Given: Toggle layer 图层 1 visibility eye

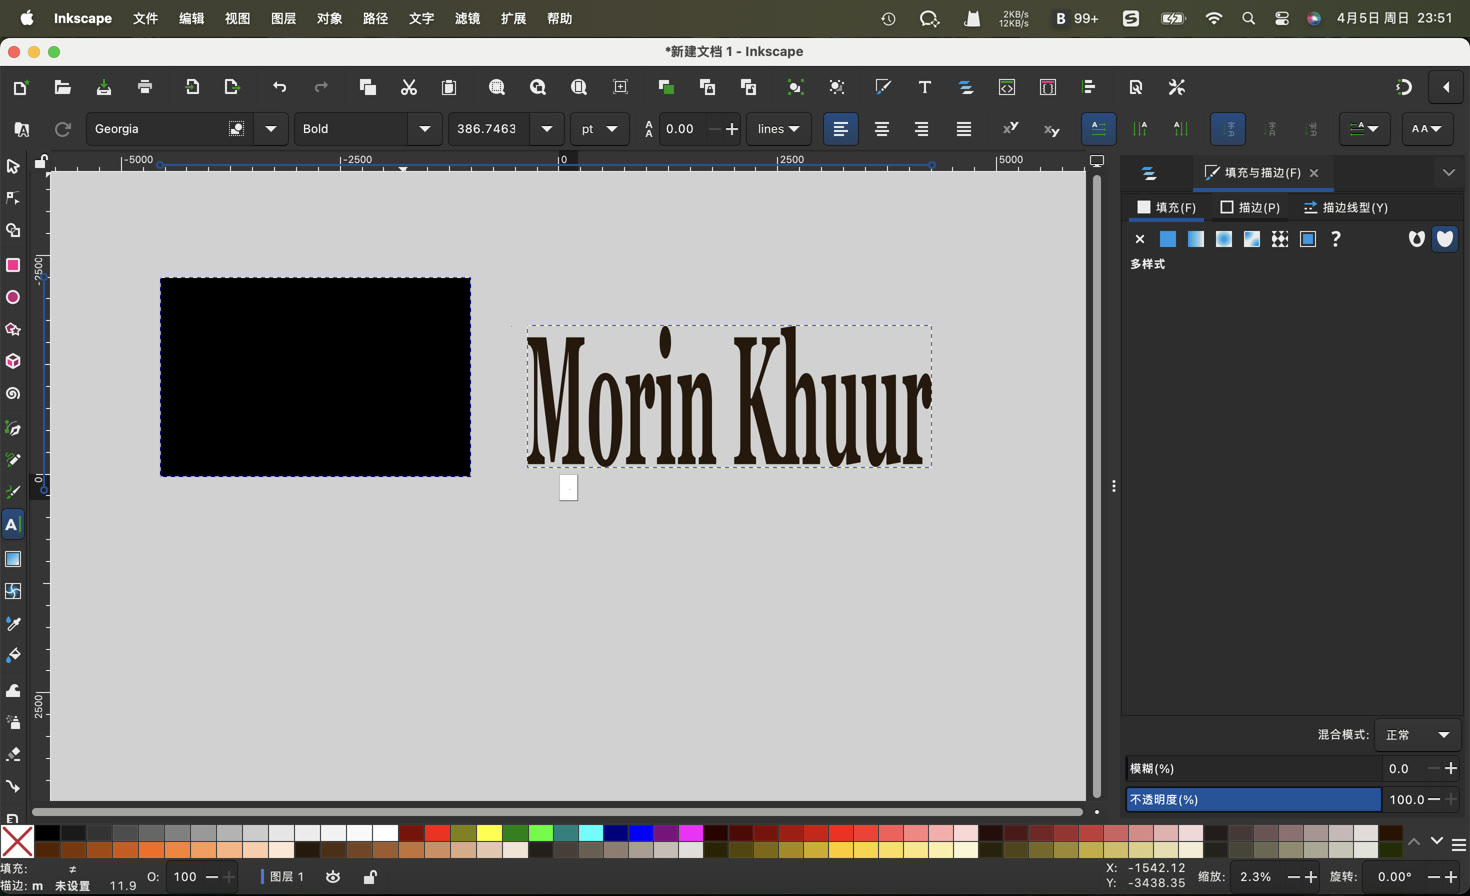Looking at the screenshot, I should [333, 877].
